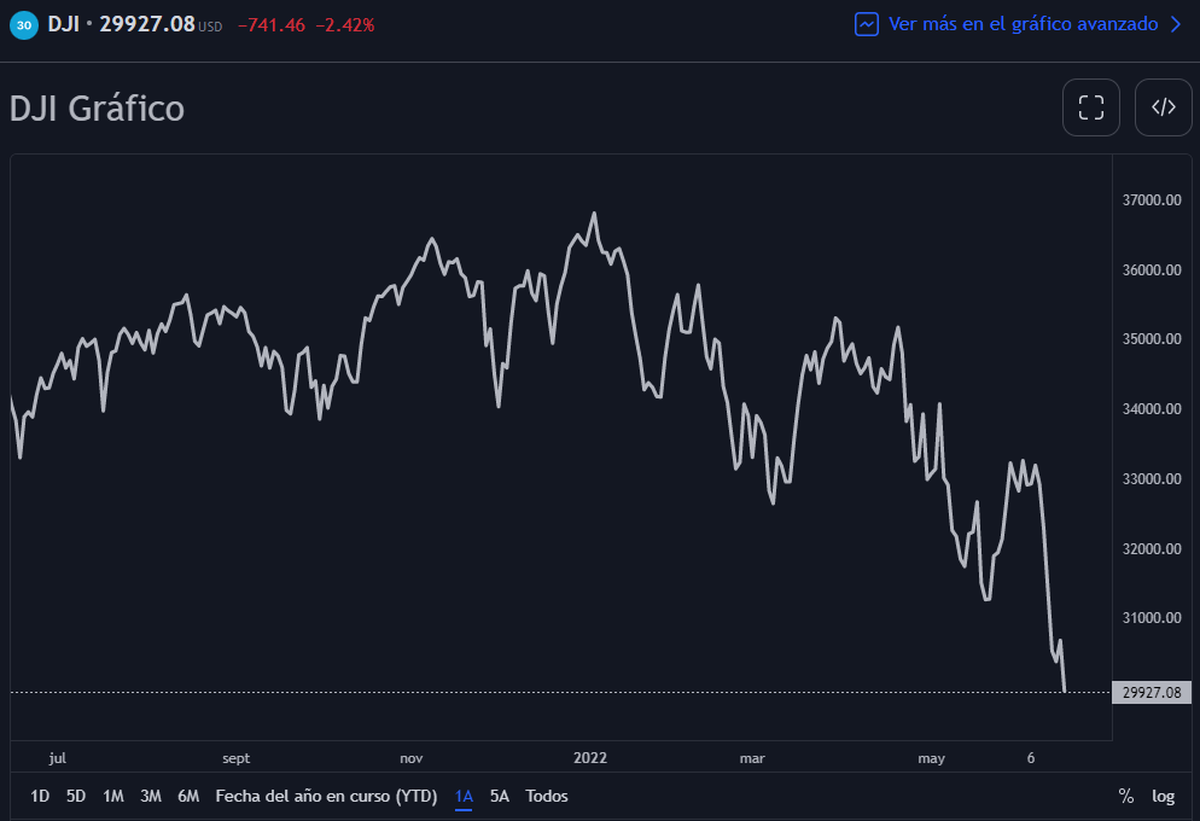Click the 32000.00 price axis label

[x=1152, y=549]
